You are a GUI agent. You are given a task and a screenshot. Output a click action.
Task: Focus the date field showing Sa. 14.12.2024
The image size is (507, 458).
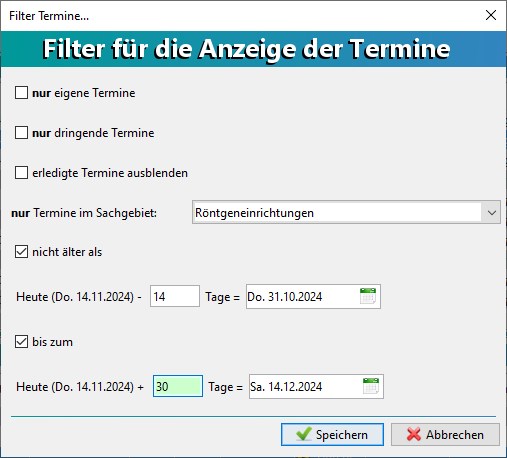tap(316, 386)
